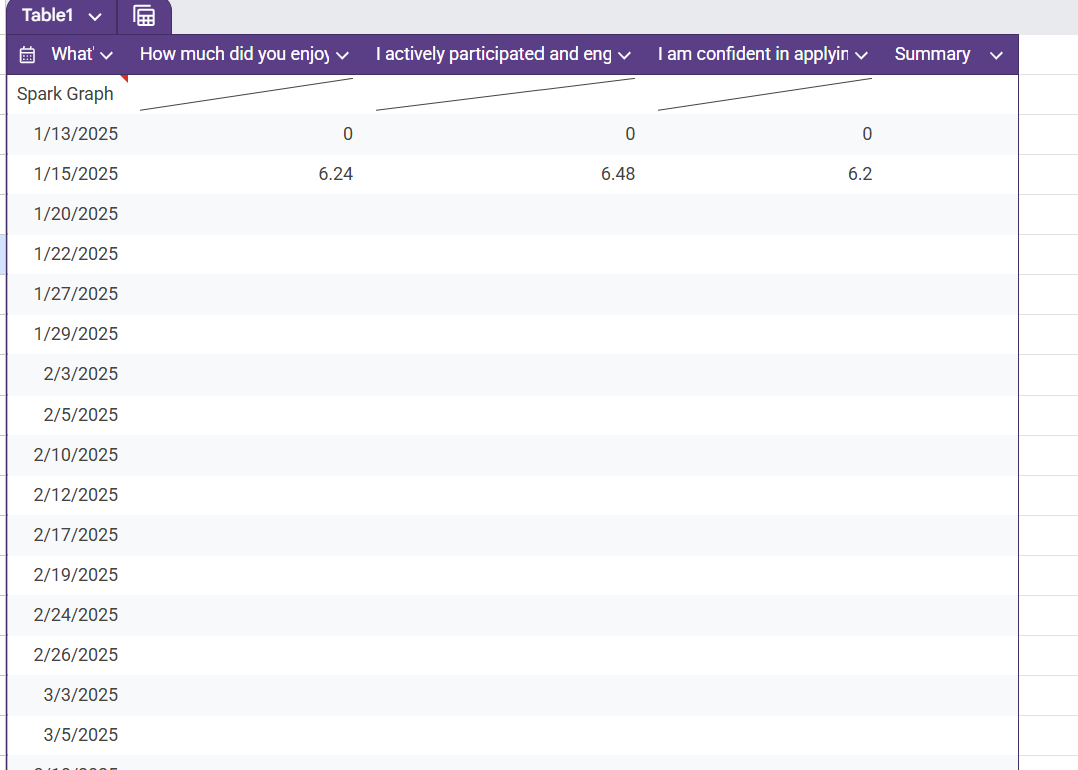The image size is (1078, 770).
Task: Click the calendar date-type icon in the header
Action: coord(27,55)
